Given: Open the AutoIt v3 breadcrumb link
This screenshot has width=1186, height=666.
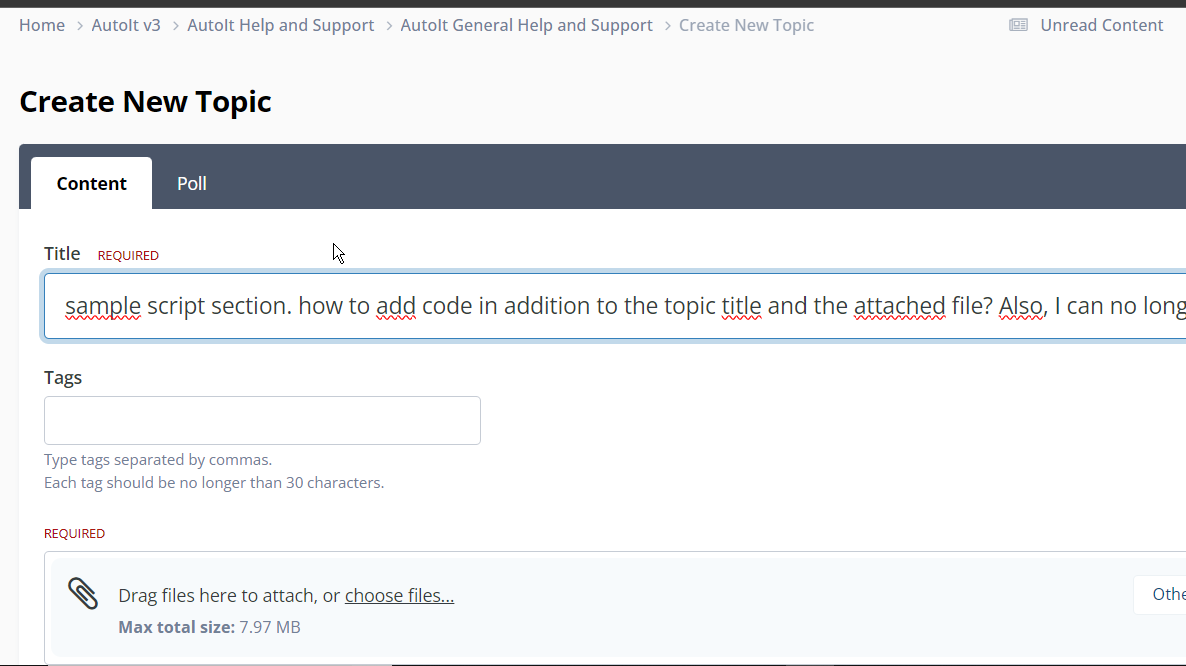Looking at the screenshot, I should 126,25.
